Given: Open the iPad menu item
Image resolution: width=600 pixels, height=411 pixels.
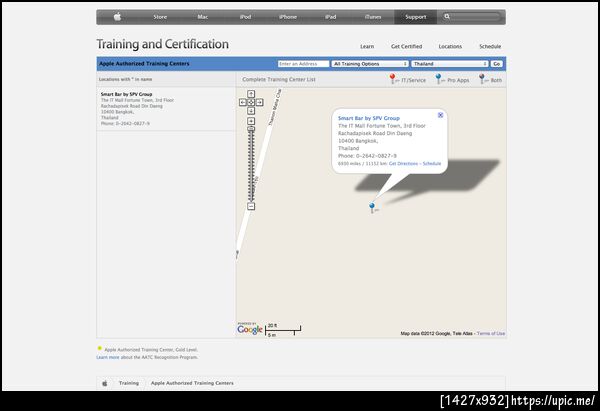Looking at the screenshot, I should [330, 17].
